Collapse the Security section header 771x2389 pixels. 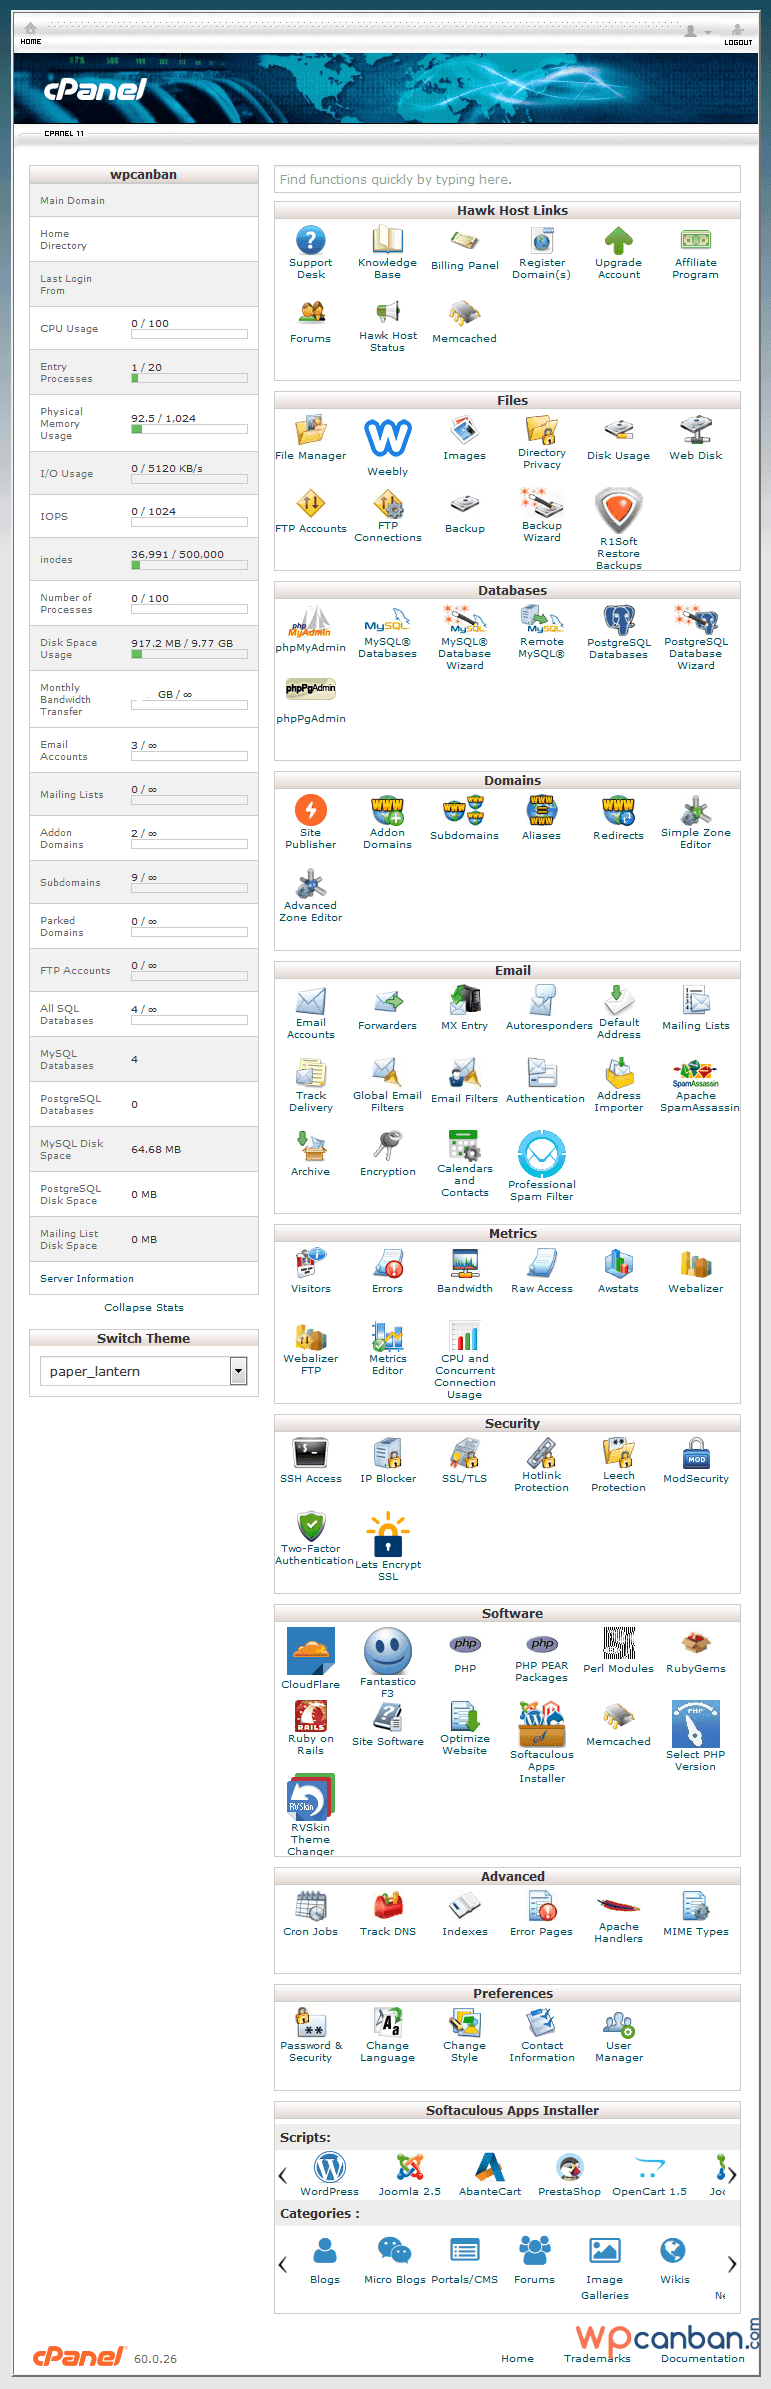[508, 1423]
